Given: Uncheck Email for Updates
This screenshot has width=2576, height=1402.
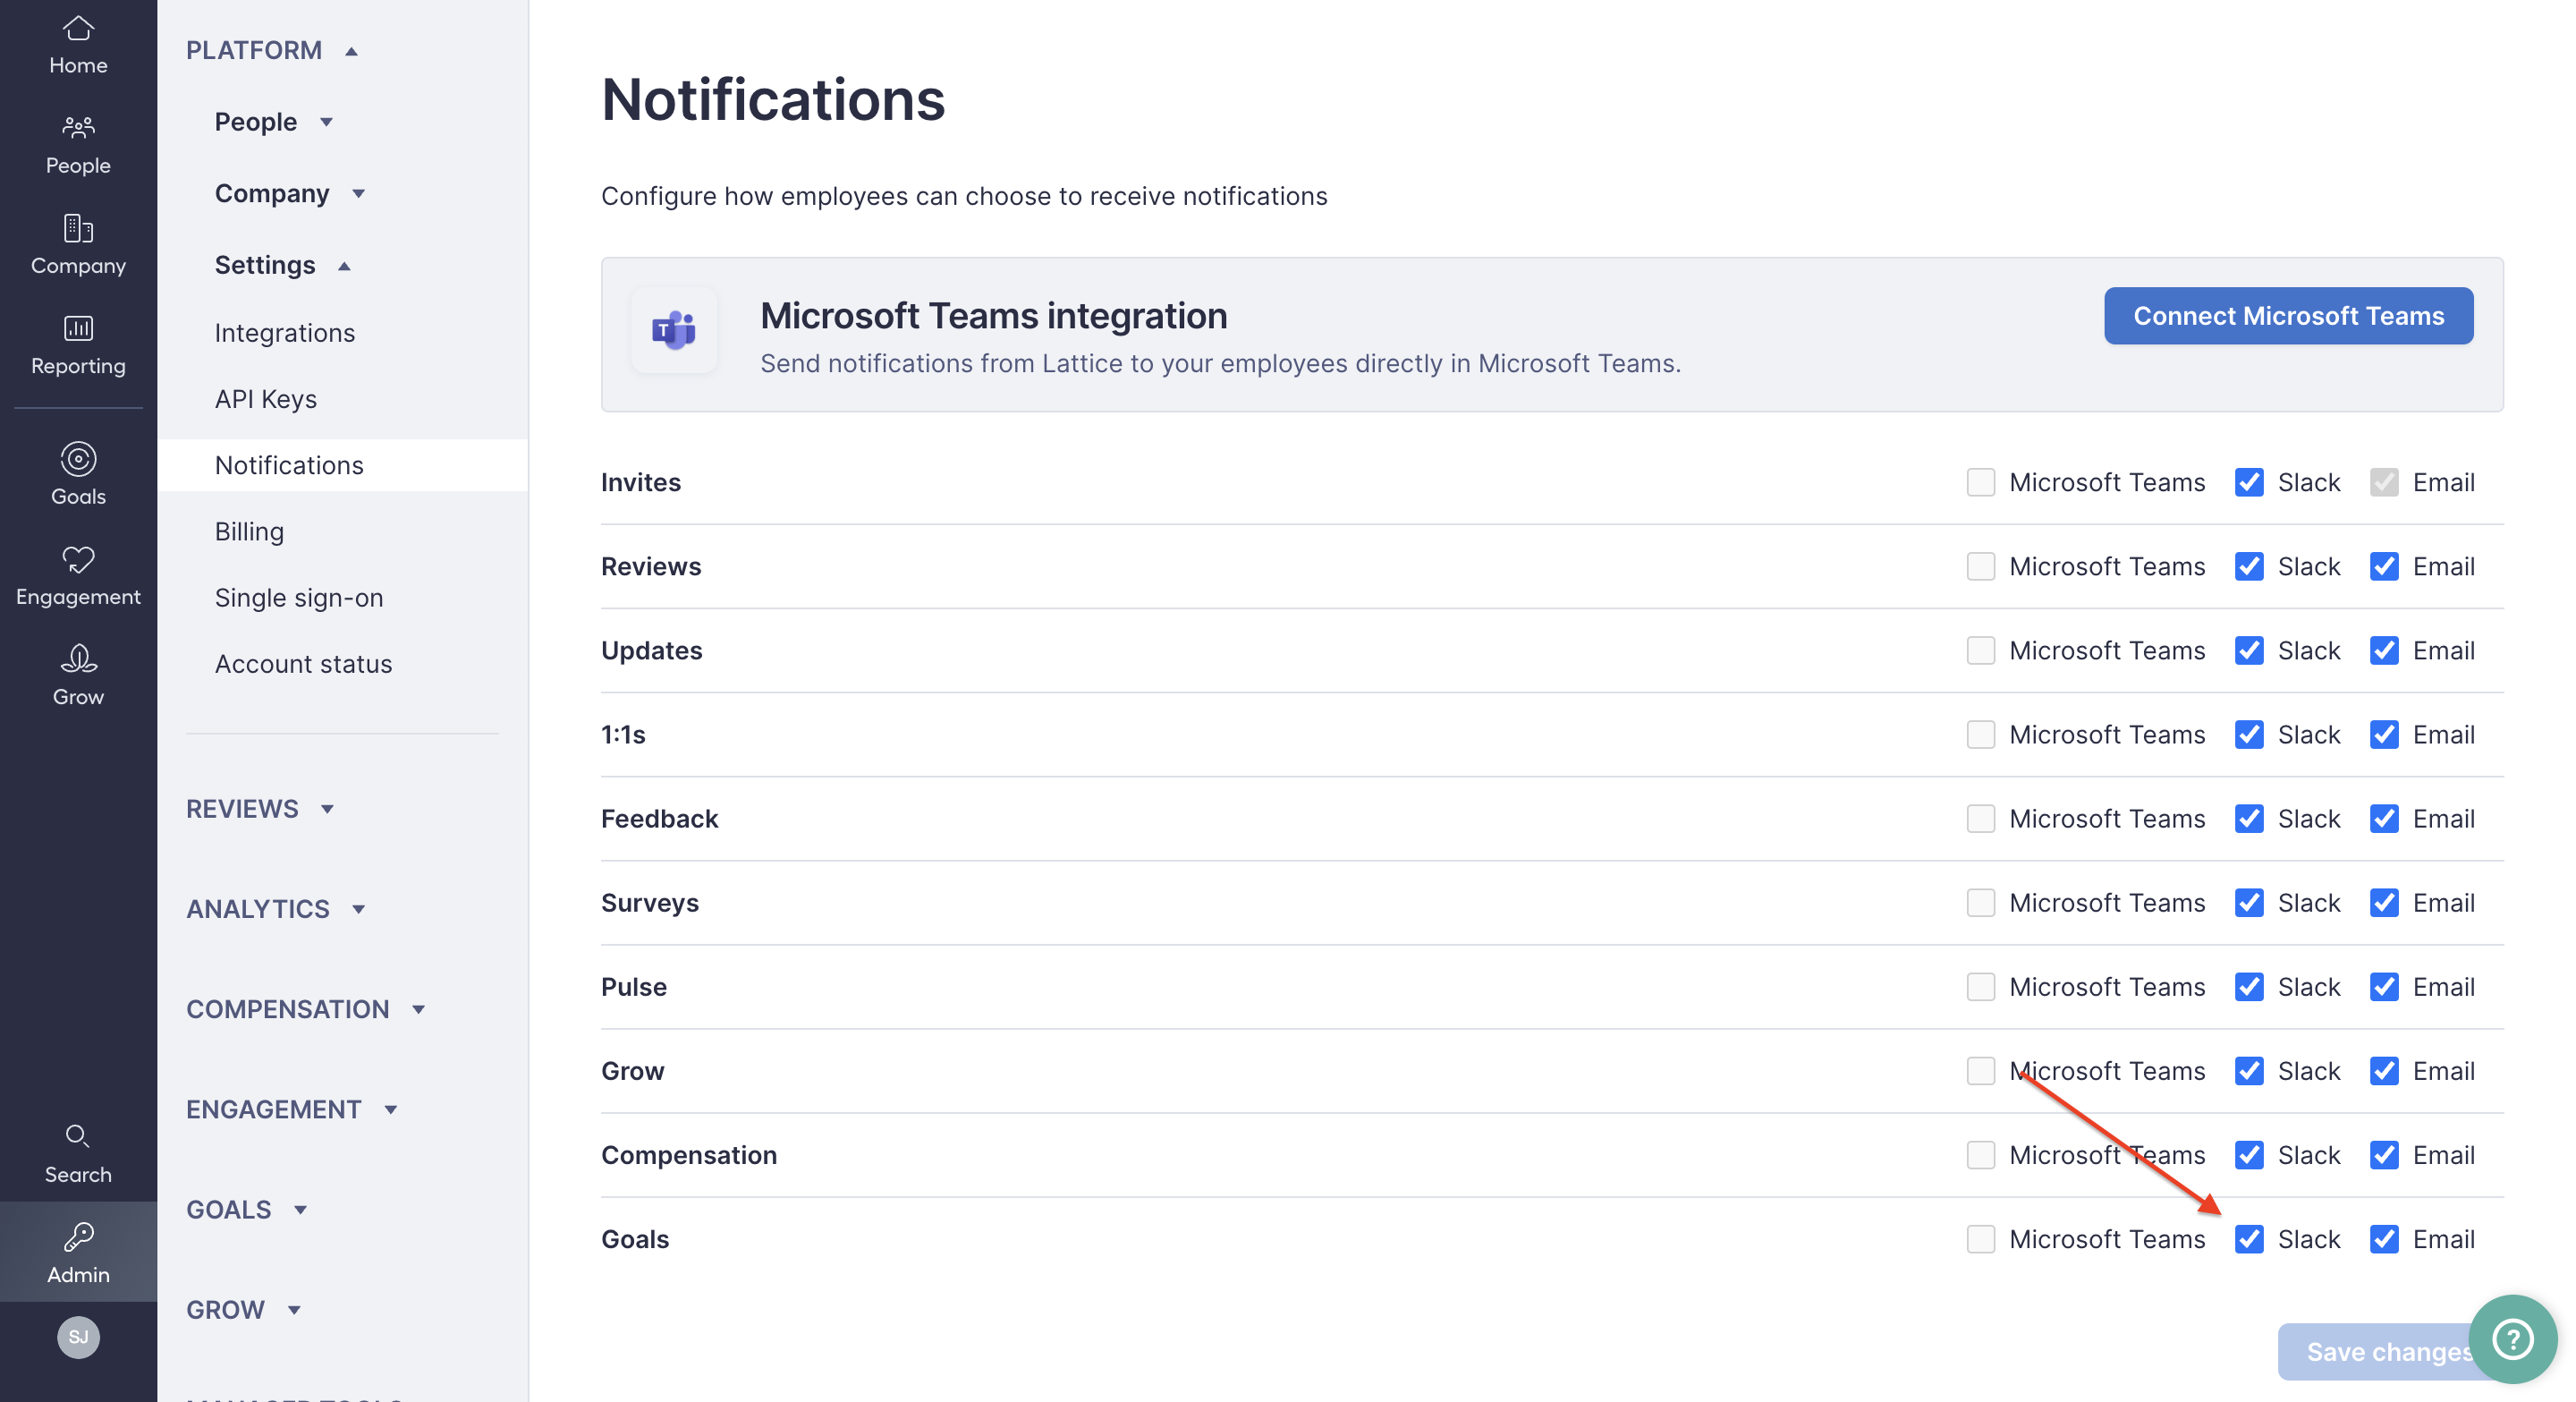Looking at the screenshot, I should click(x=2383, y=651).
